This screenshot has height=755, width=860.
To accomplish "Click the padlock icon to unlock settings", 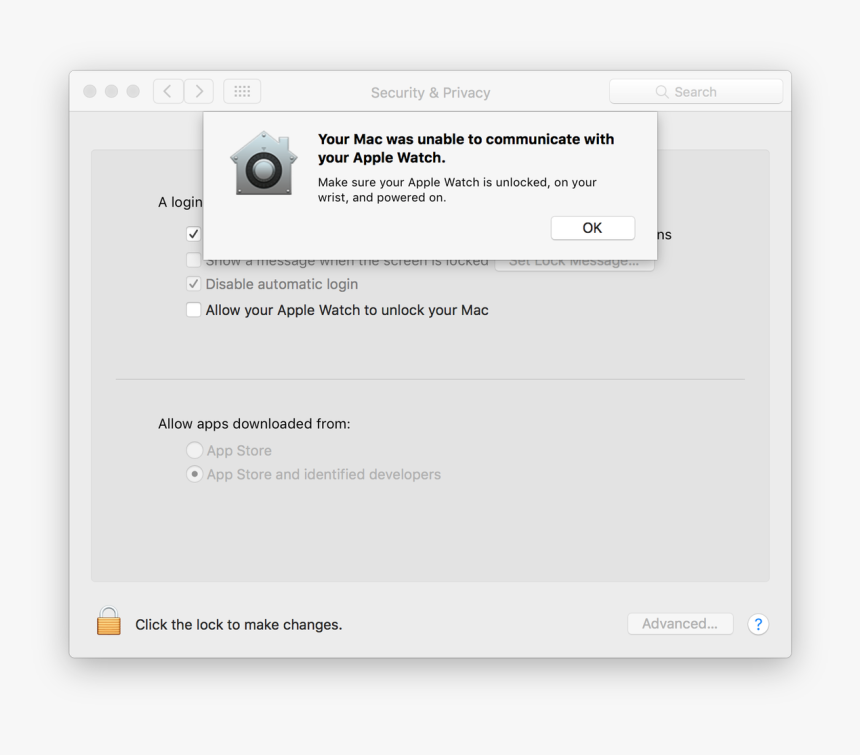I will coord(108,621).
